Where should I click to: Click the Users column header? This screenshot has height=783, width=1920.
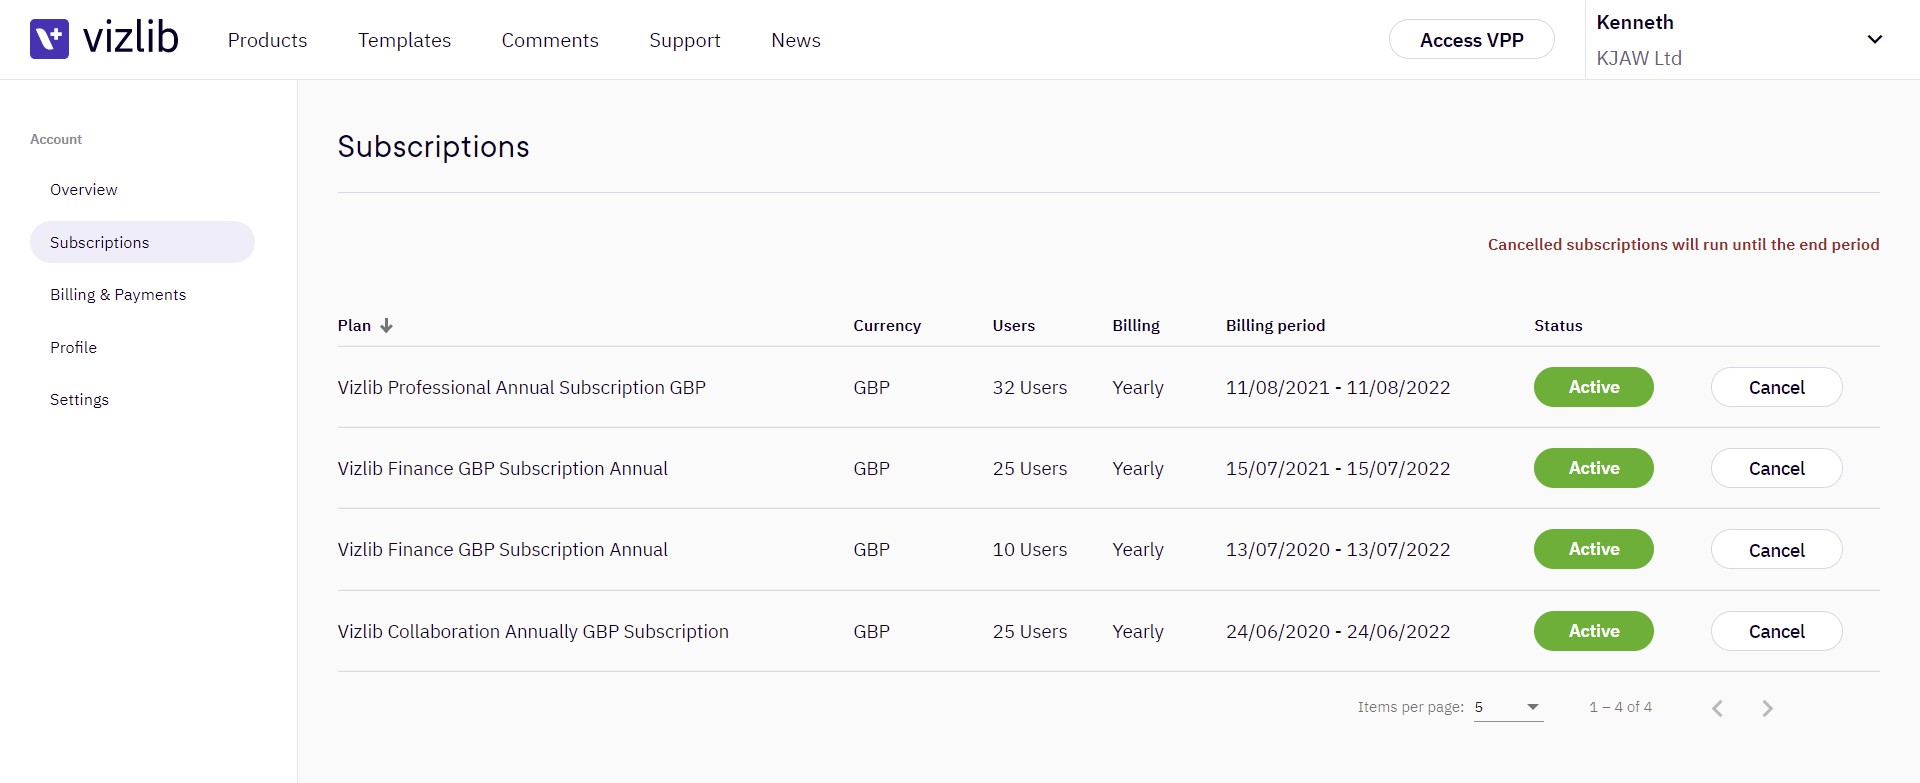tap(1014, 326)
